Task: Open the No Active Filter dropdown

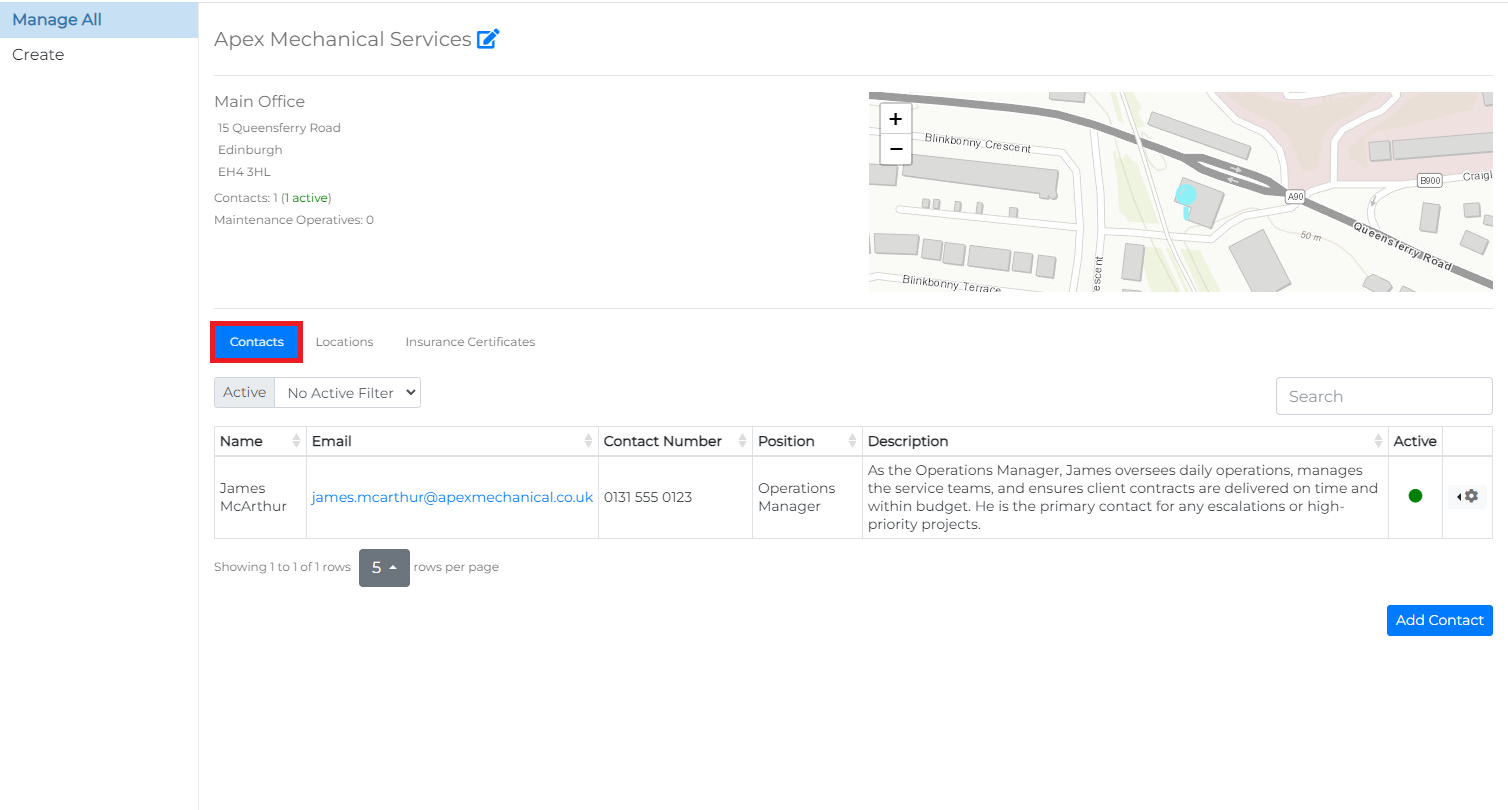Action: (347, 393)
